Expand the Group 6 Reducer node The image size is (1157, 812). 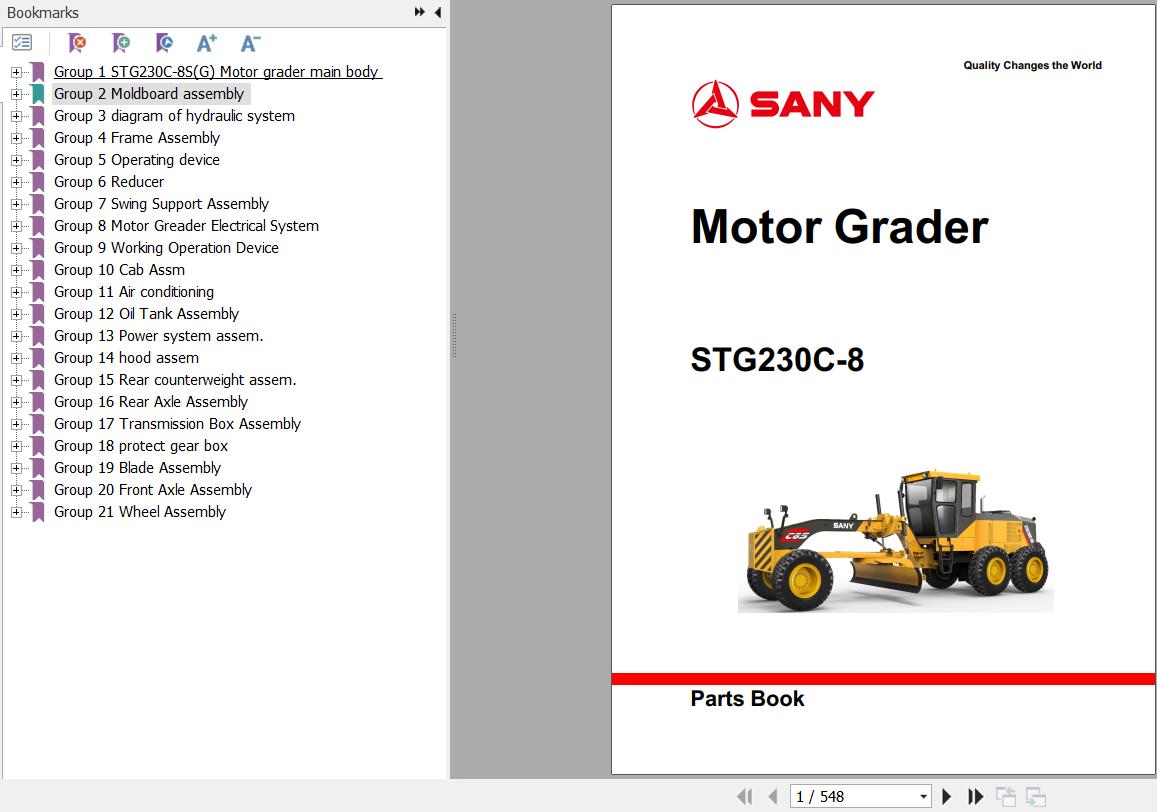(16, 182)
